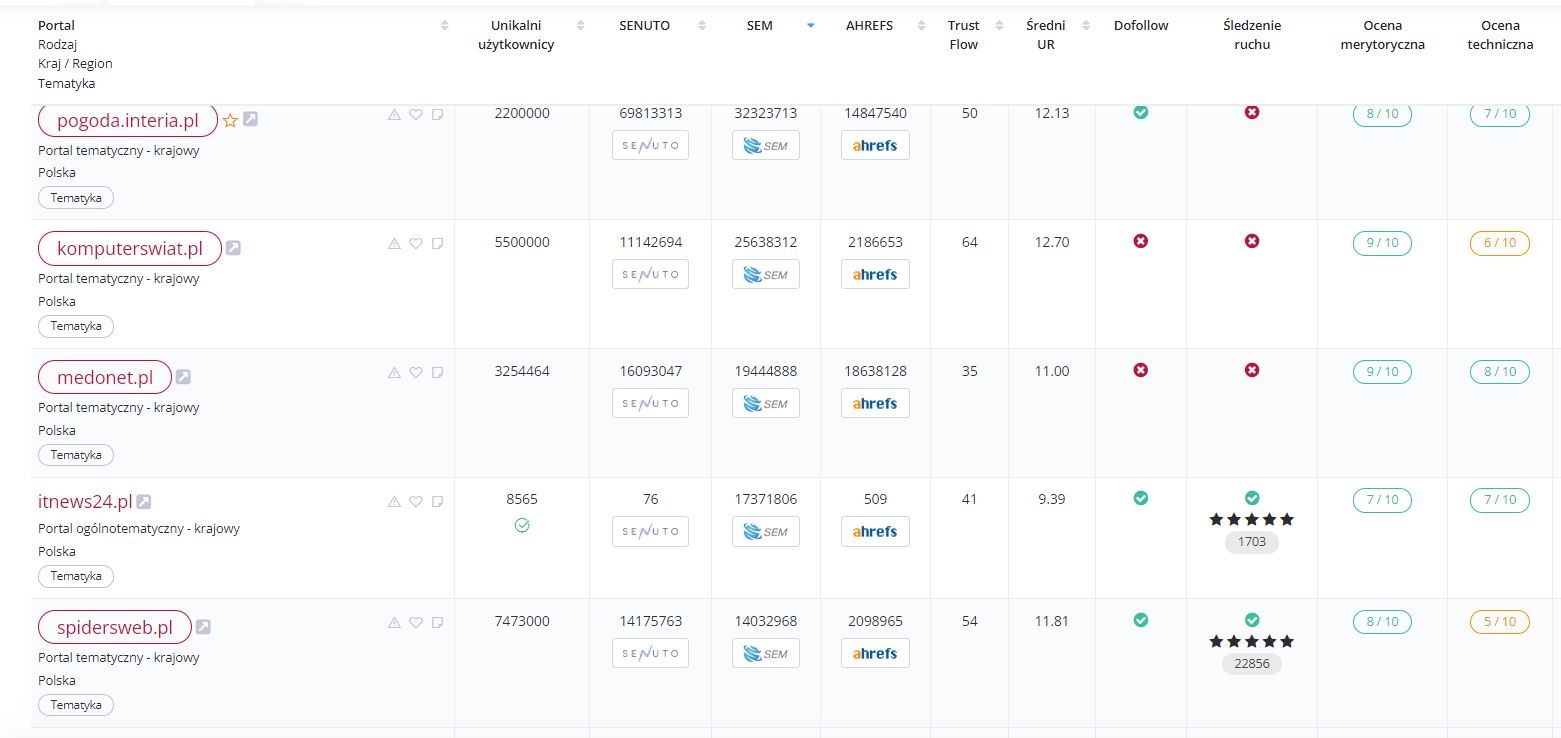The width and height of the screenshot is (1561, 738).
Task: Click Tematyka tag under pogoda.interia.pl
Action: pyautogui.click(x=76, y=197)
